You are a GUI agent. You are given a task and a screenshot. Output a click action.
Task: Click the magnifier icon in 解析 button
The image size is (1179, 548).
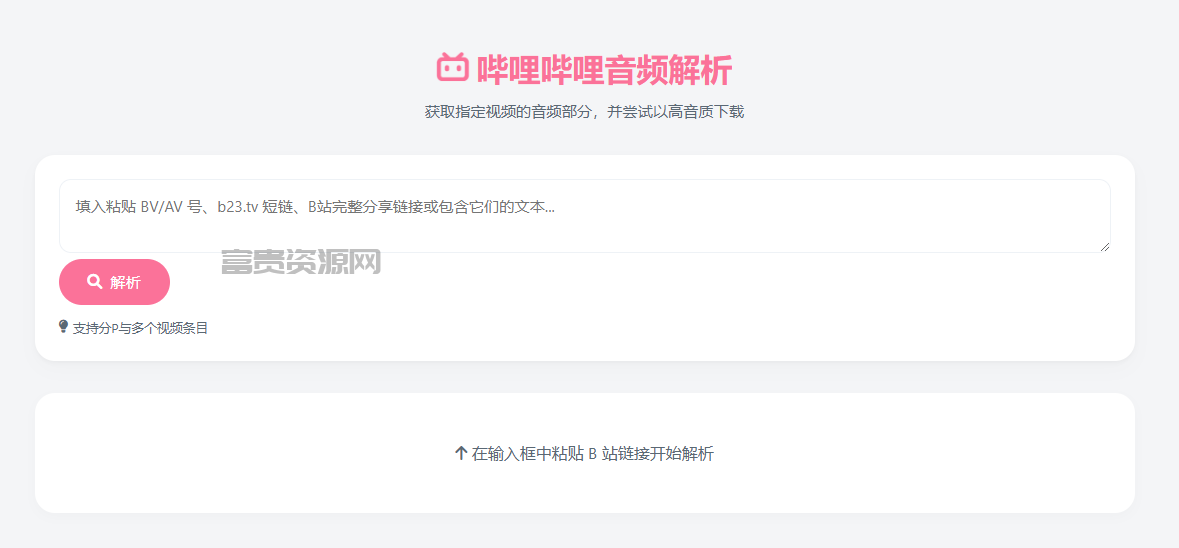coord(95,282)
